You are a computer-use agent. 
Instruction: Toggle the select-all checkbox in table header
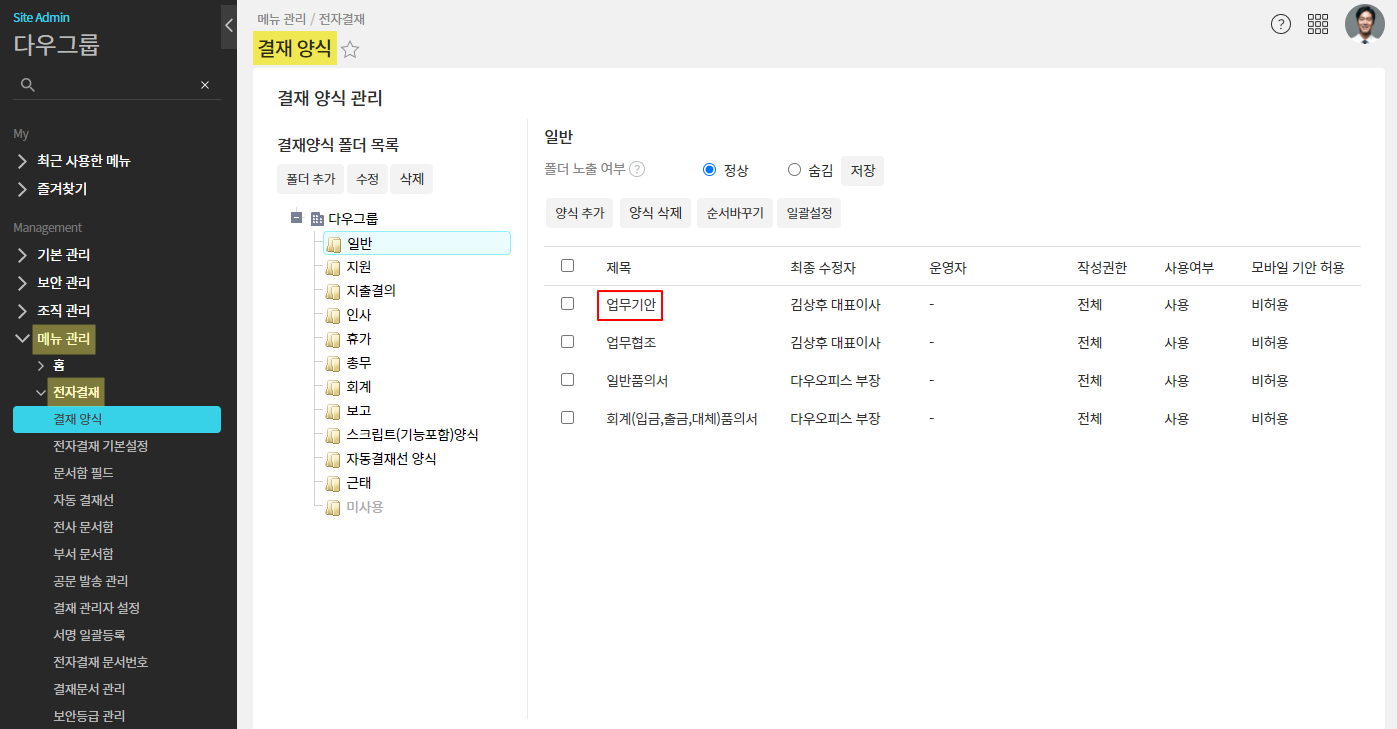coord(568,266)
